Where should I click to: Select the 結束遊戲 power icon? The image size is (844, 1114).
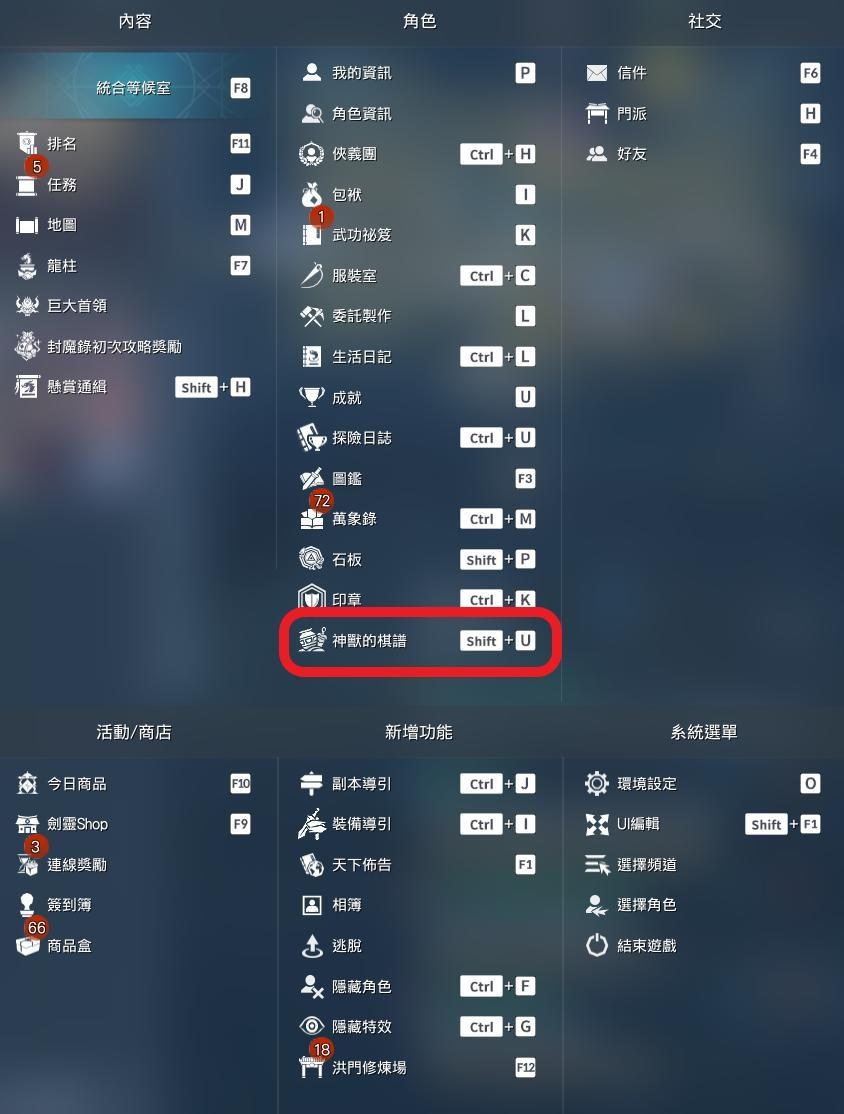[597, 945]
